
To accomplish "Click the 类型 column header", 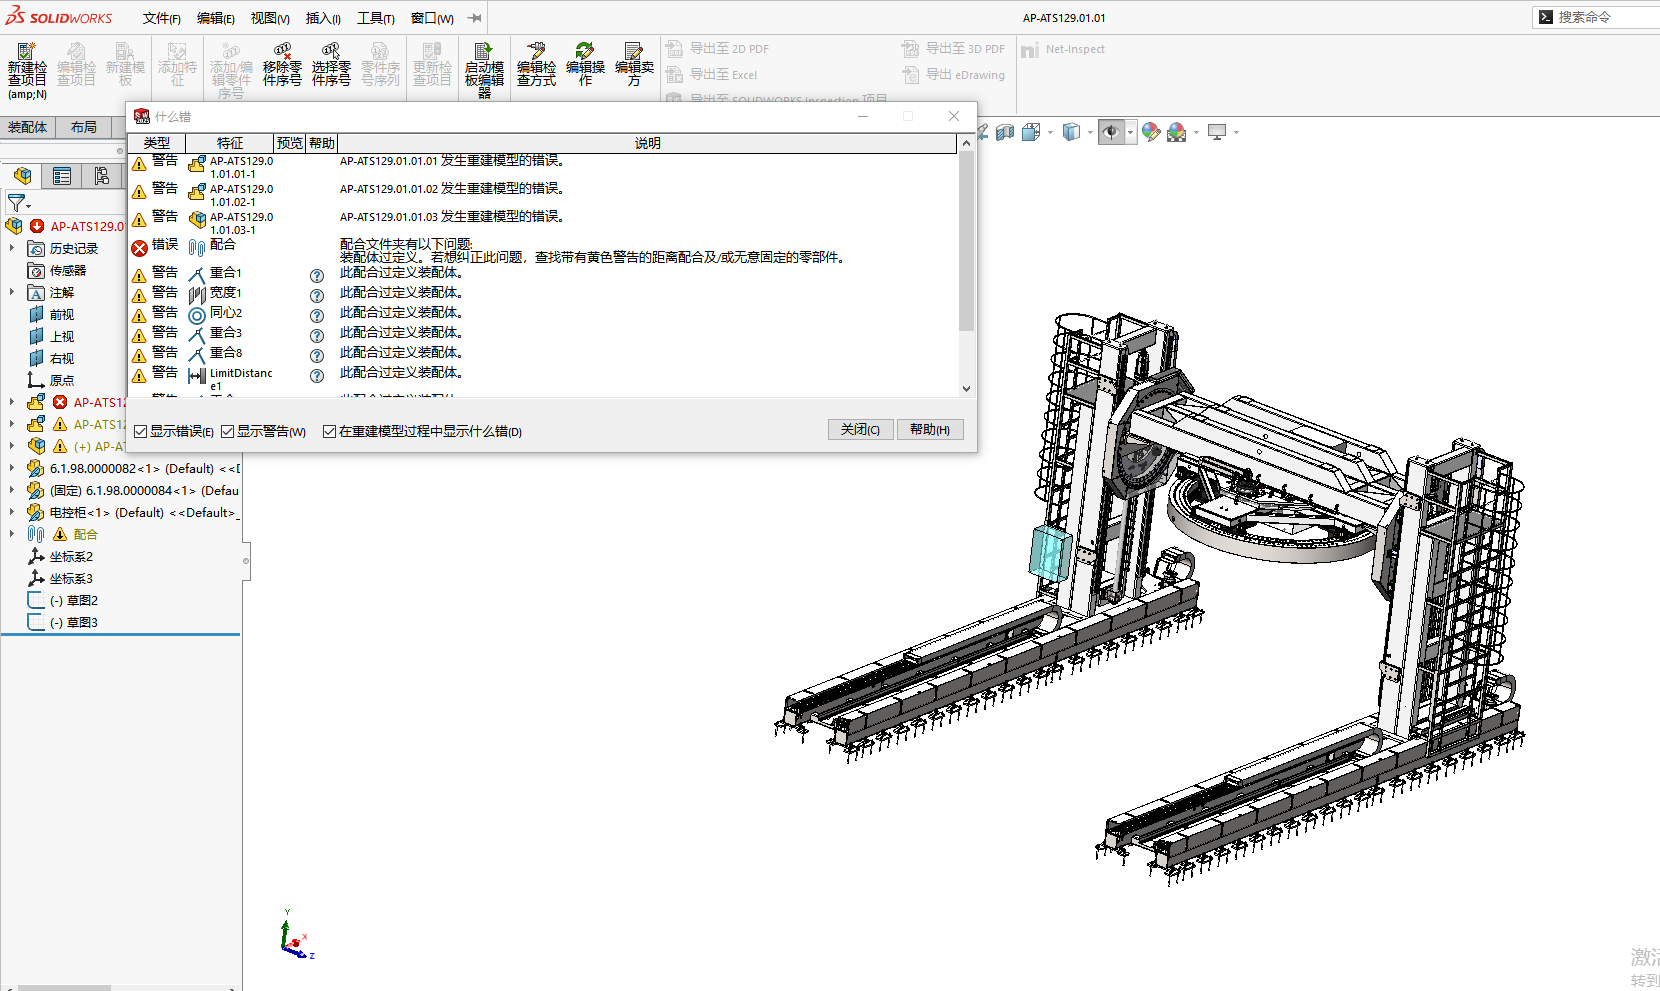I will coord(157,143).
